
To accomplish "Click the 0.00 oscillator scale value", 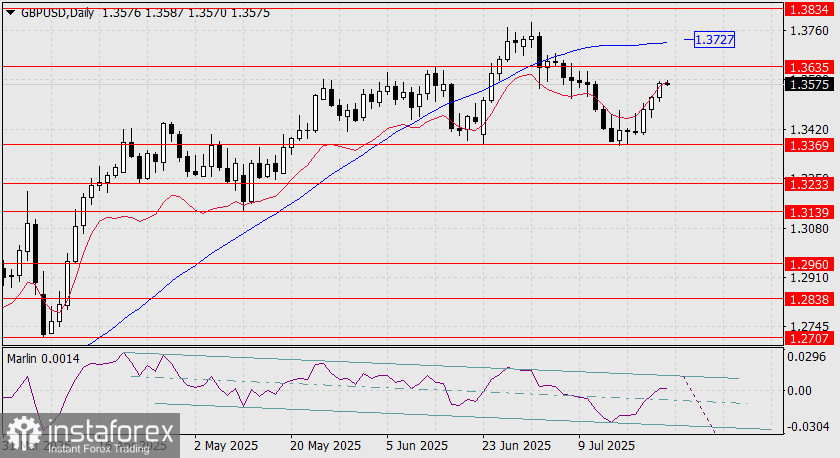I will click(x=800, y=391).
